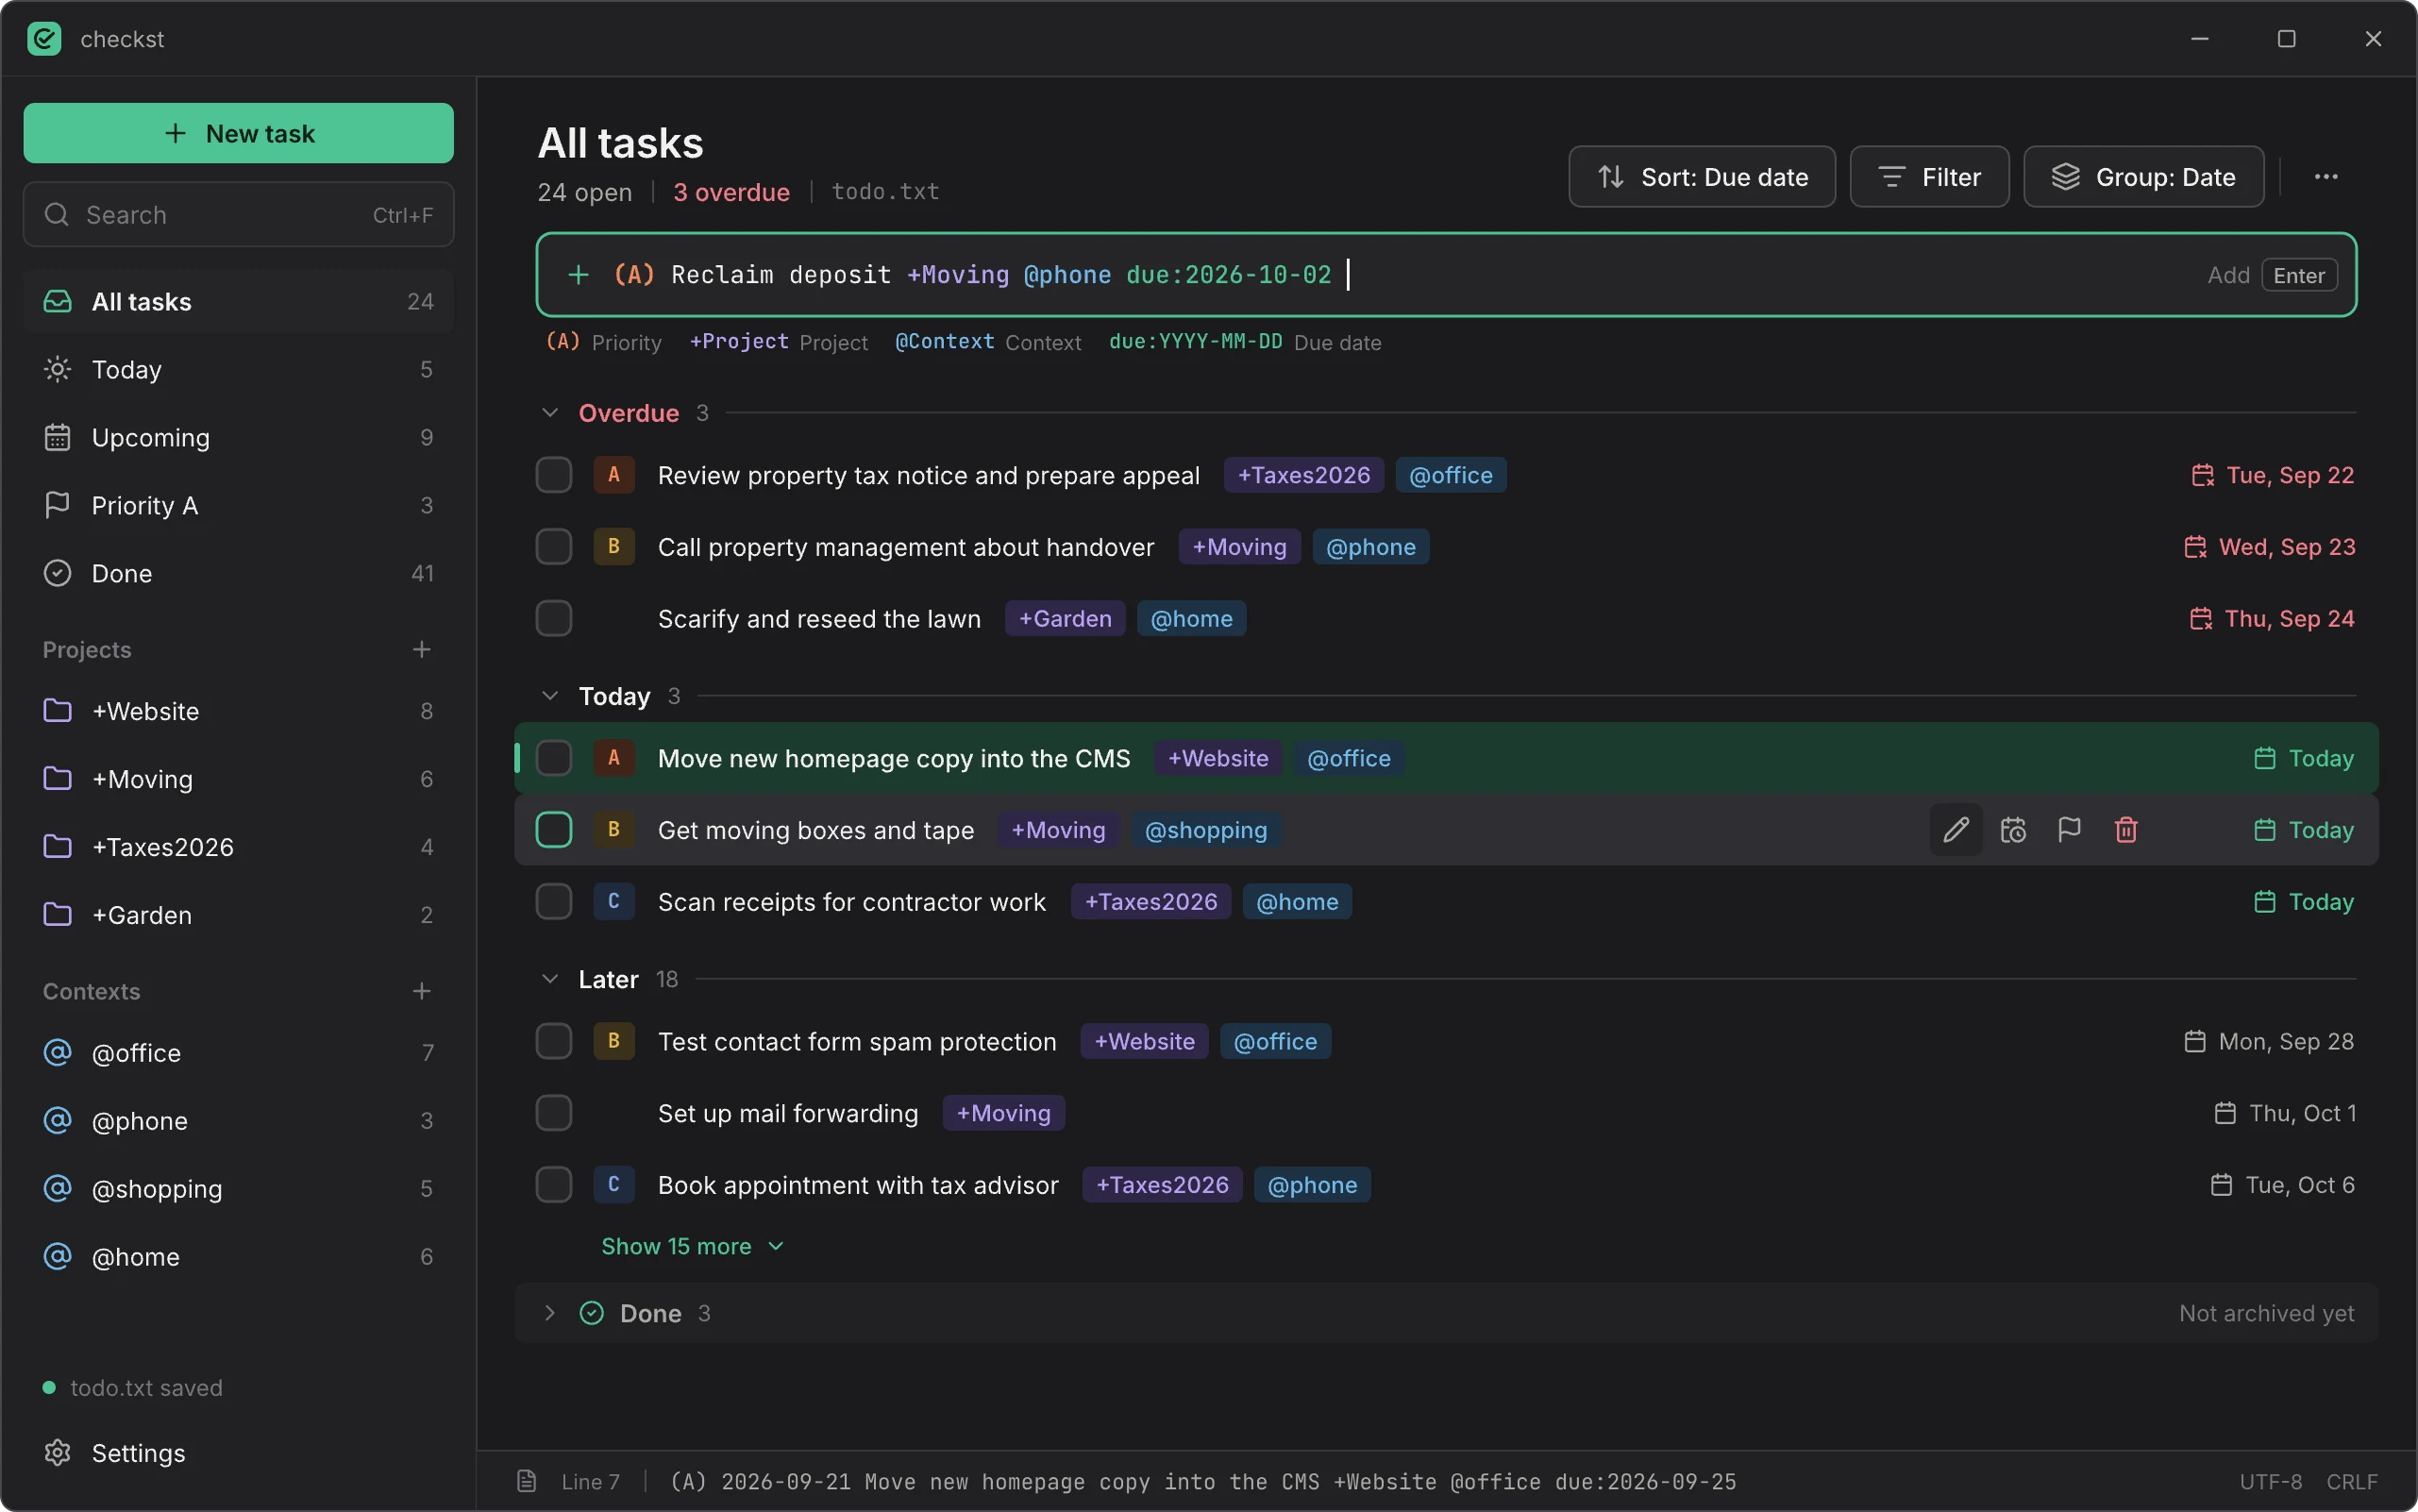The width and height of the screenshot is (2418, 1512).
Task: Click the CRLF line ending indicator
Action: 2351,1481
